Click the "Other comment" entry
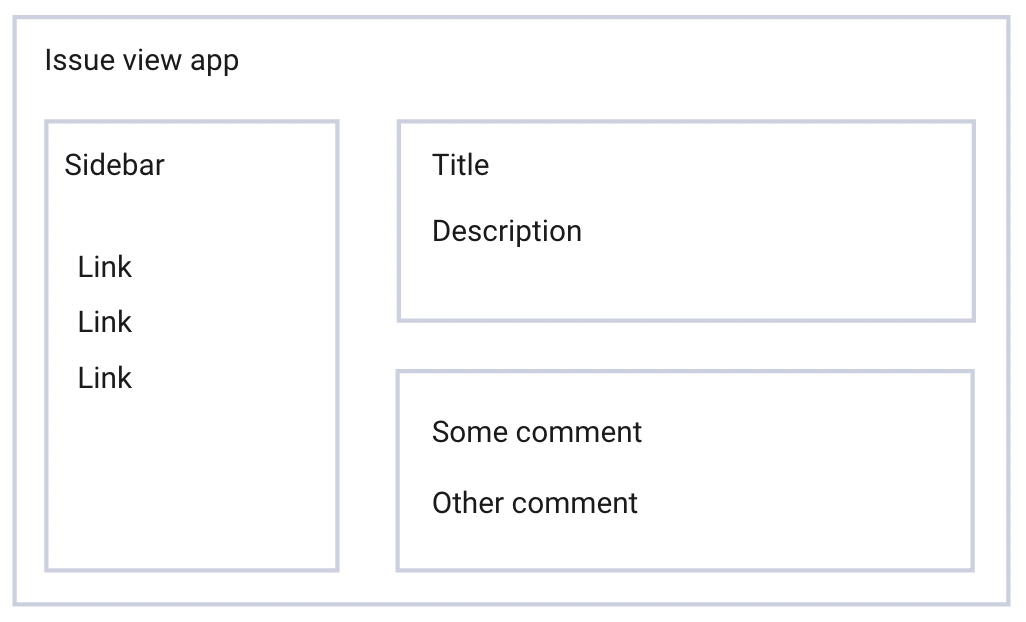This screenshot has height=622, width=1026. [x=535, y=502]
